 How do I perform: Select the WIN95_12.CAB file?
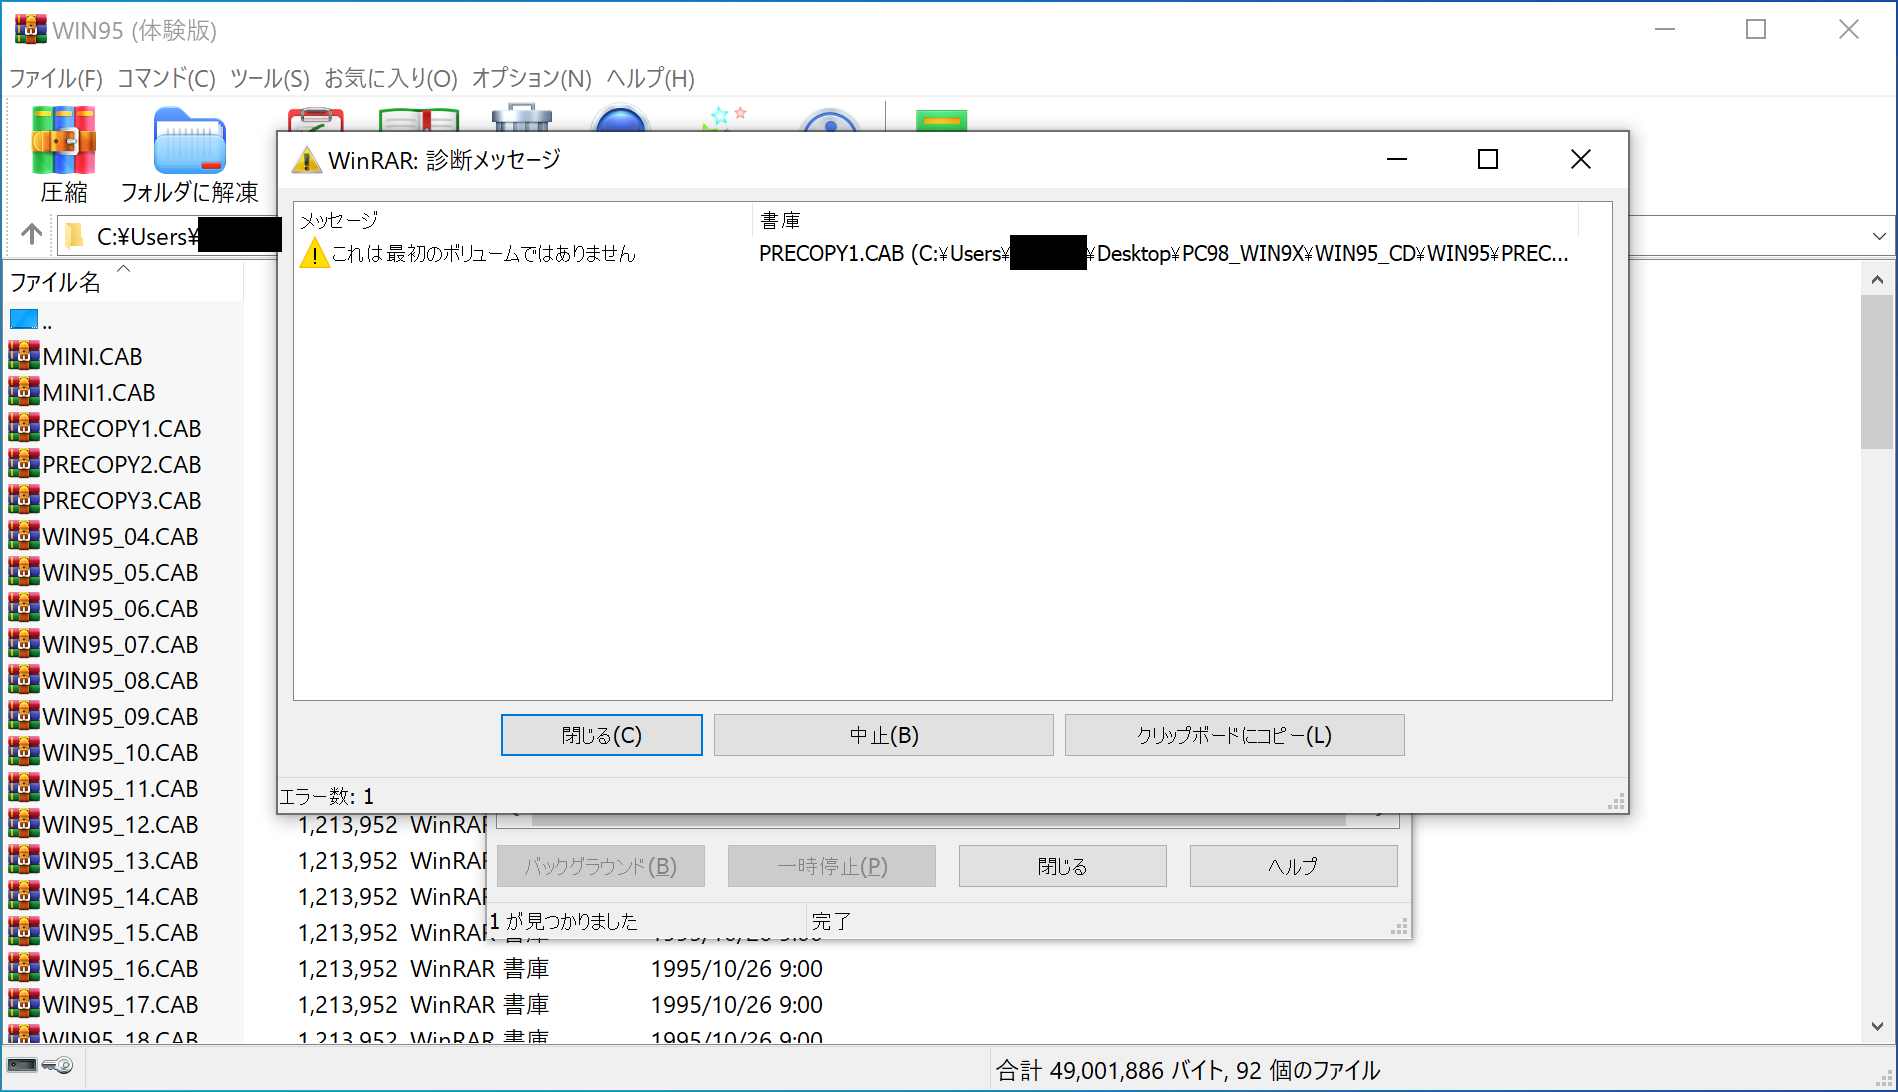pyautogui.click(x=121, y=824)
